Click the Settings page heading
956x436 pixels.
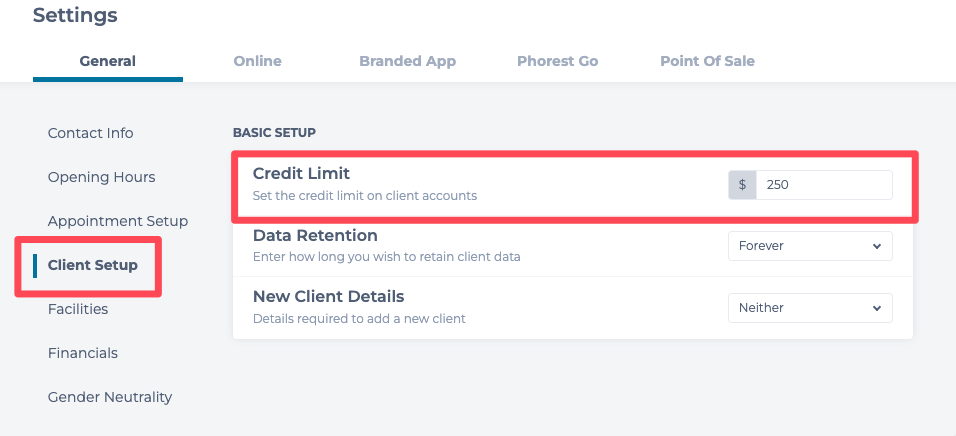[x=75, y=15]
